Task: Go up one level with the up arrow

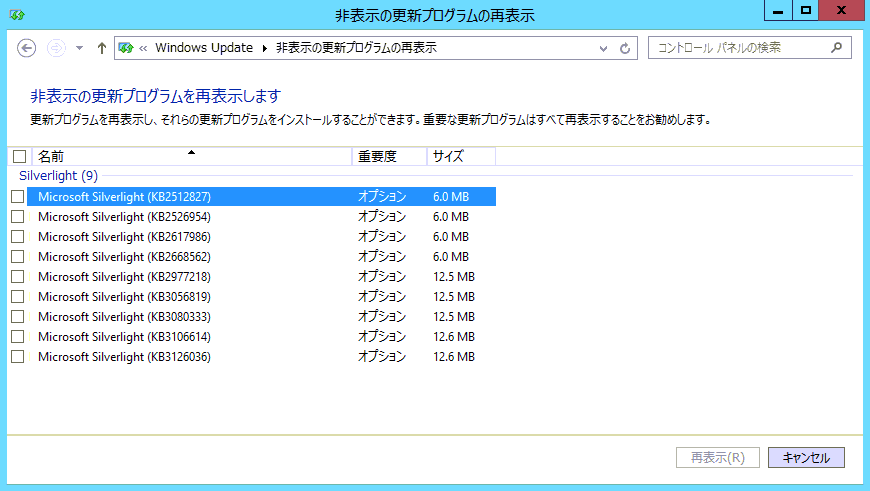Action: pos(101,48)
